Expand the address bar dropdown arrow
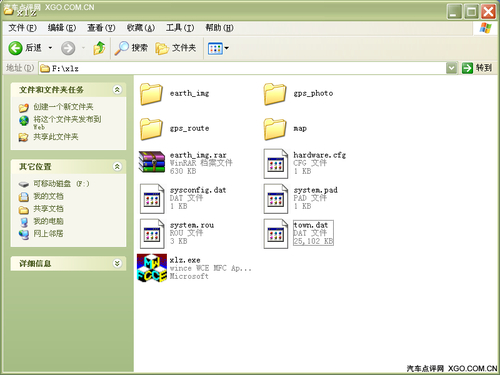500x375 pixels. pyautogui.click(x=451, y=68)
